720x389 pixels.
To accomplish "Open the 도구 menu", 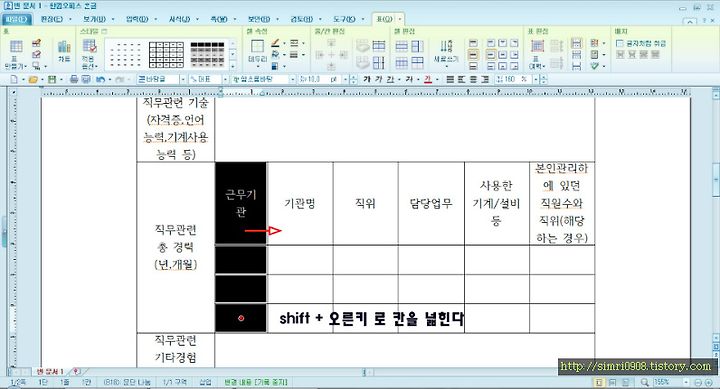I will click(x=344, y=19).
